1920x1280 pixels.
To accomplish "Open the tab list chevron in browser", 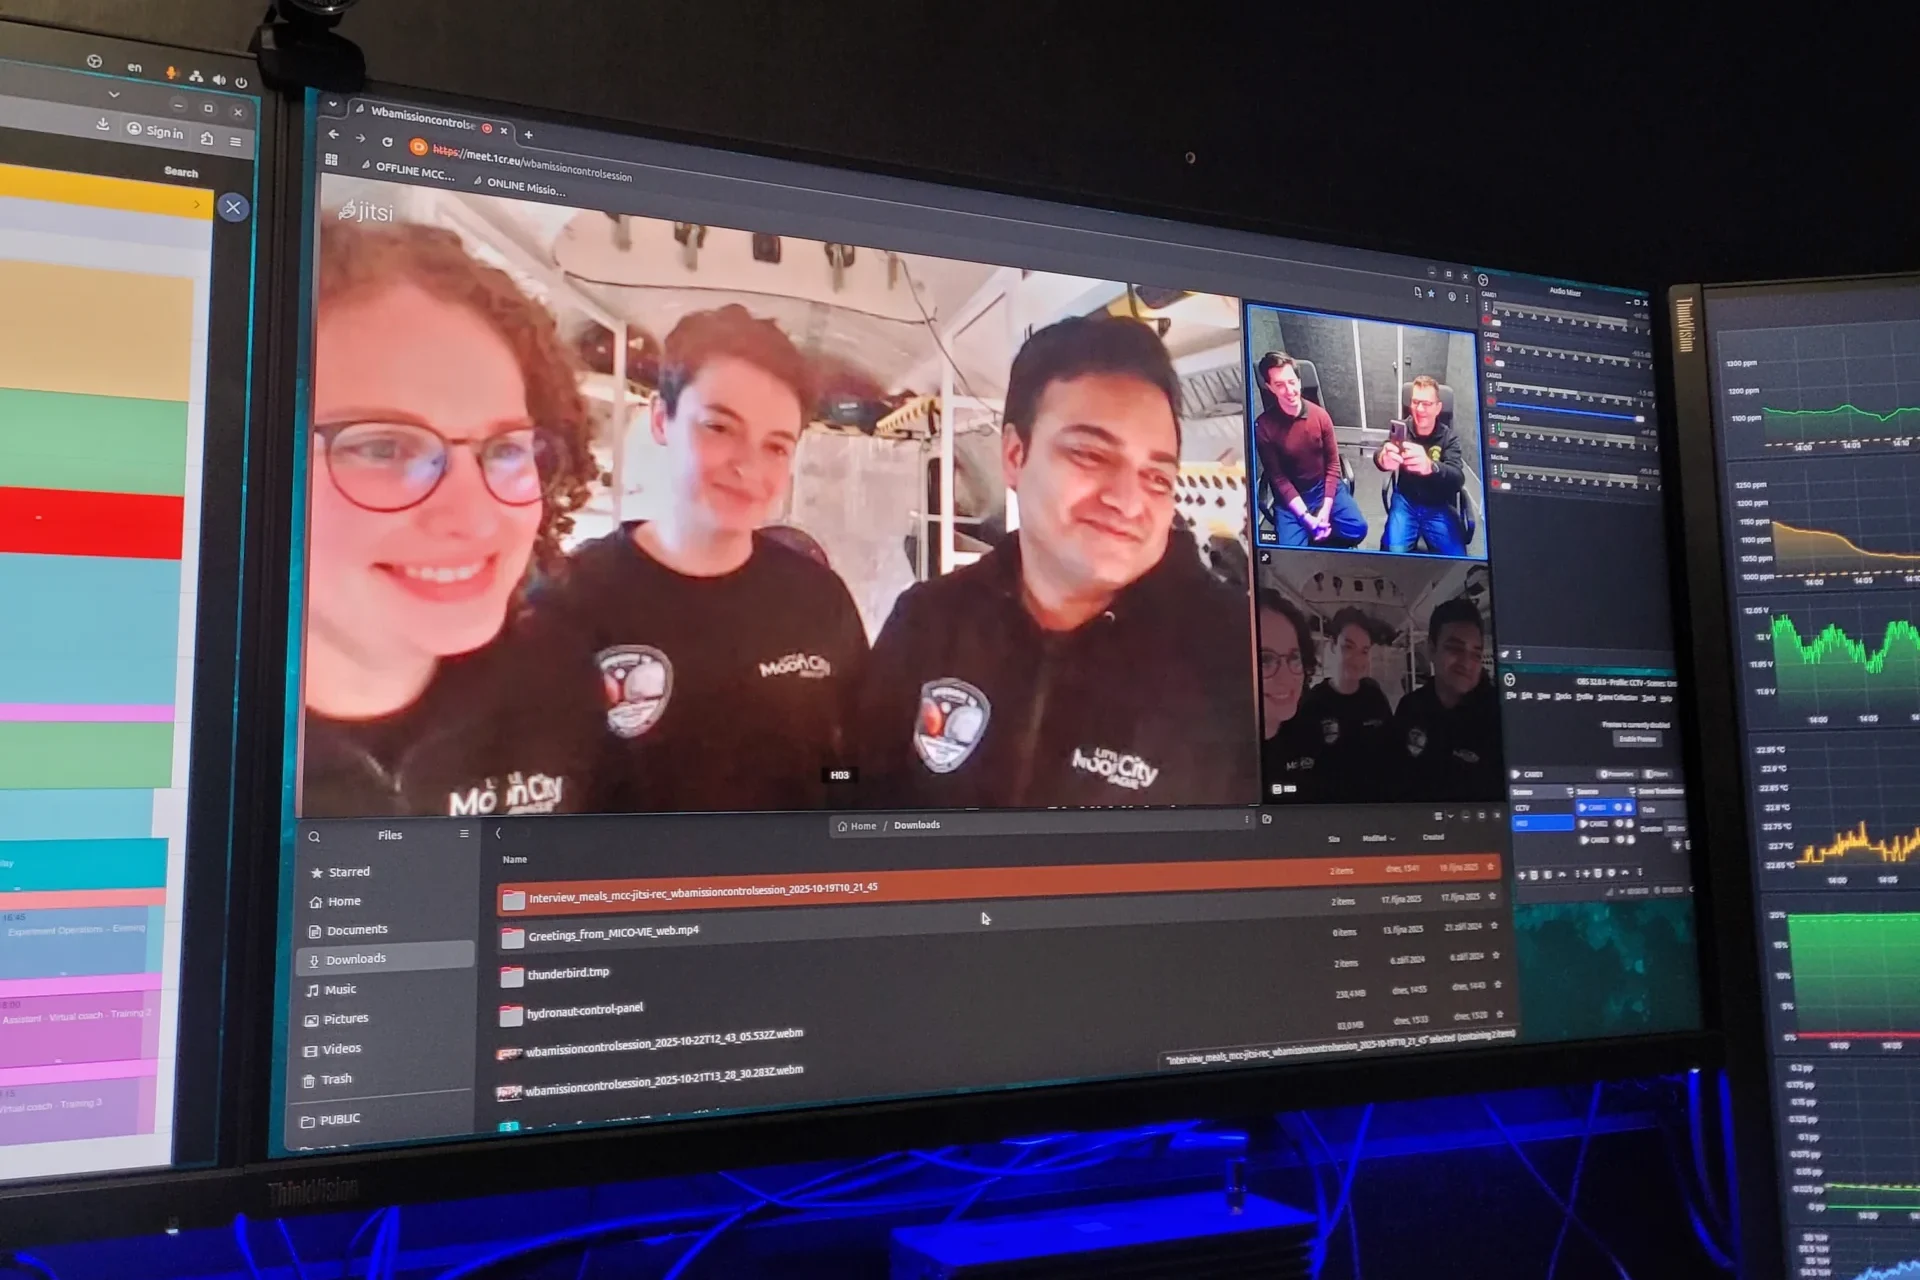I will click(332, 104).
